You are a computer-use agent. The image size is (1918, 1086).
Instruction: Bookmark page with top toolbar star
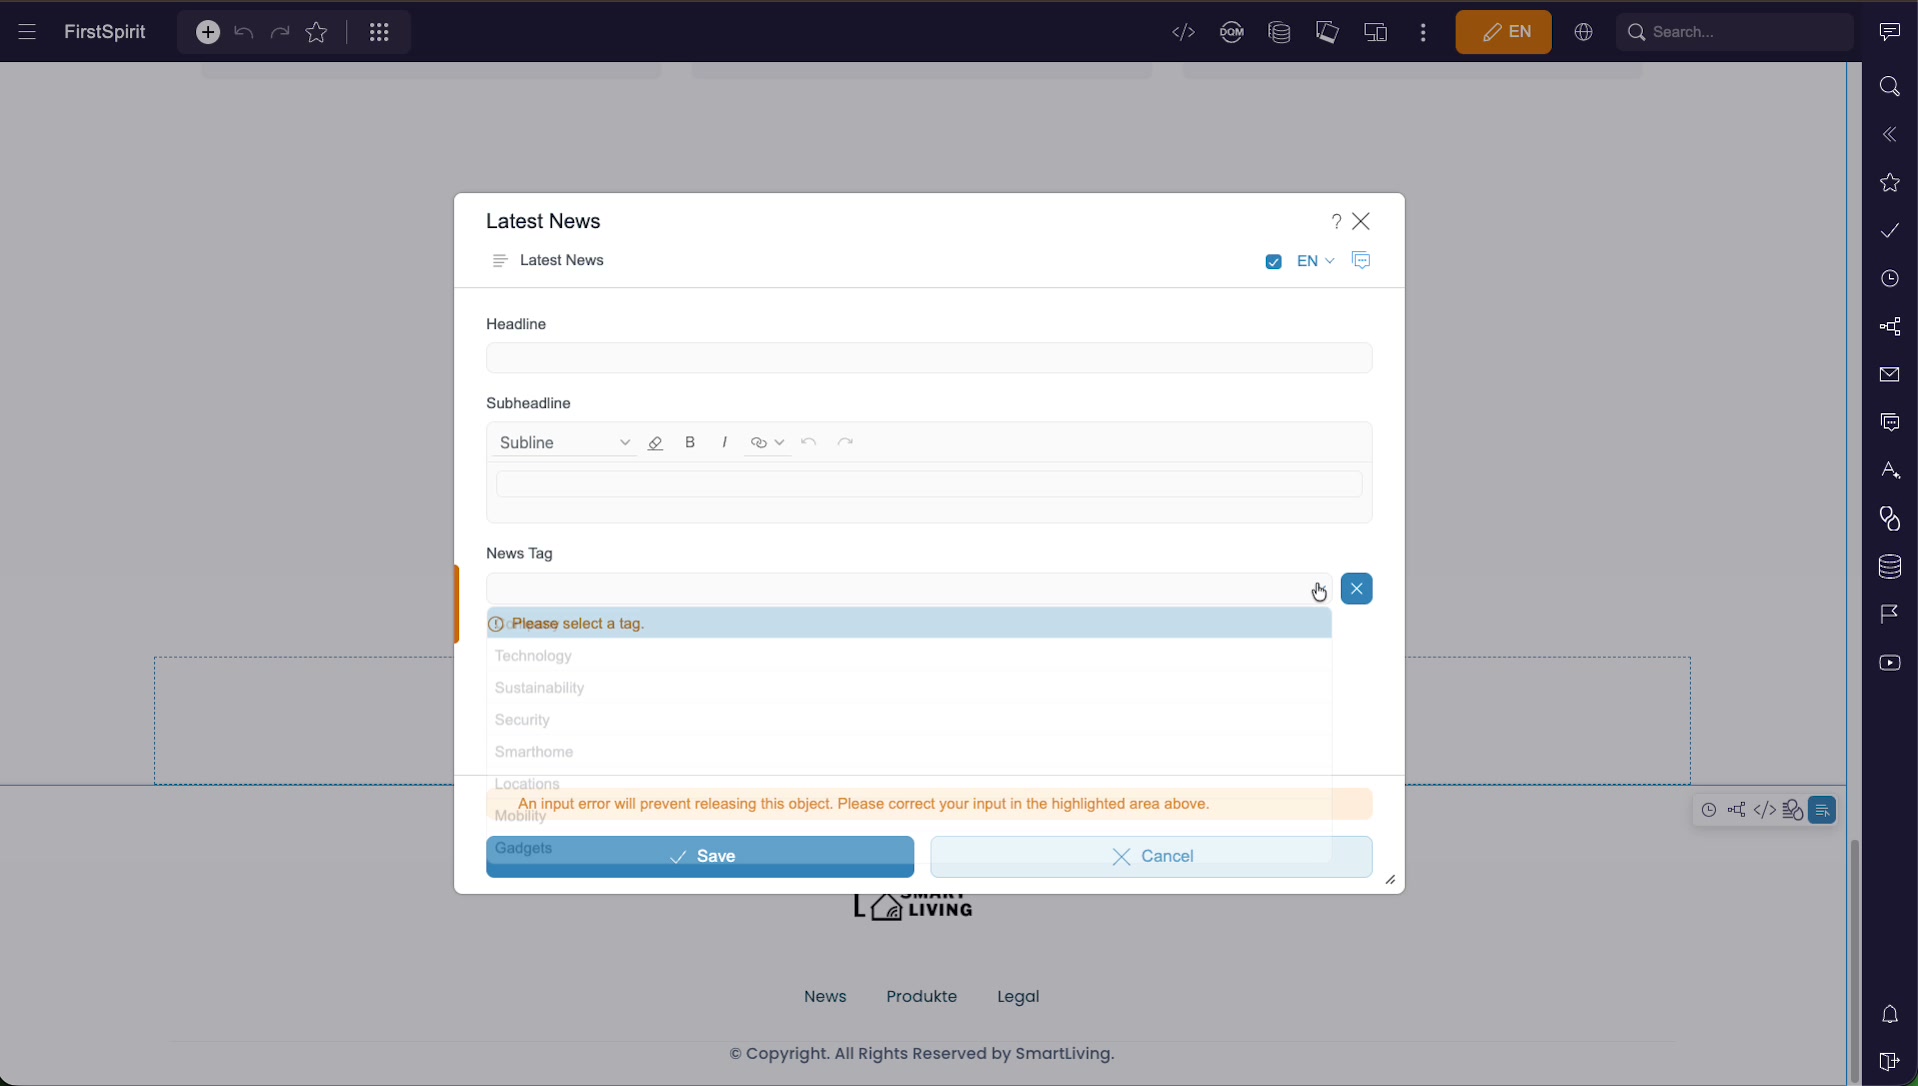317,32
